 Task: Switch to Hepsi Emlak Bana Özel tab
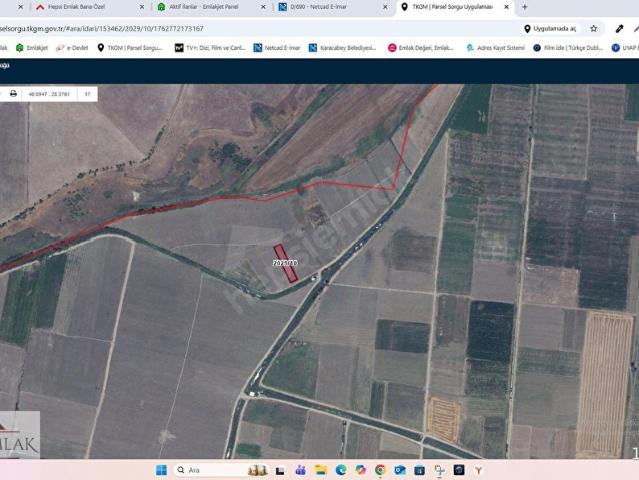pyautogui.click(x=83, y=7)
